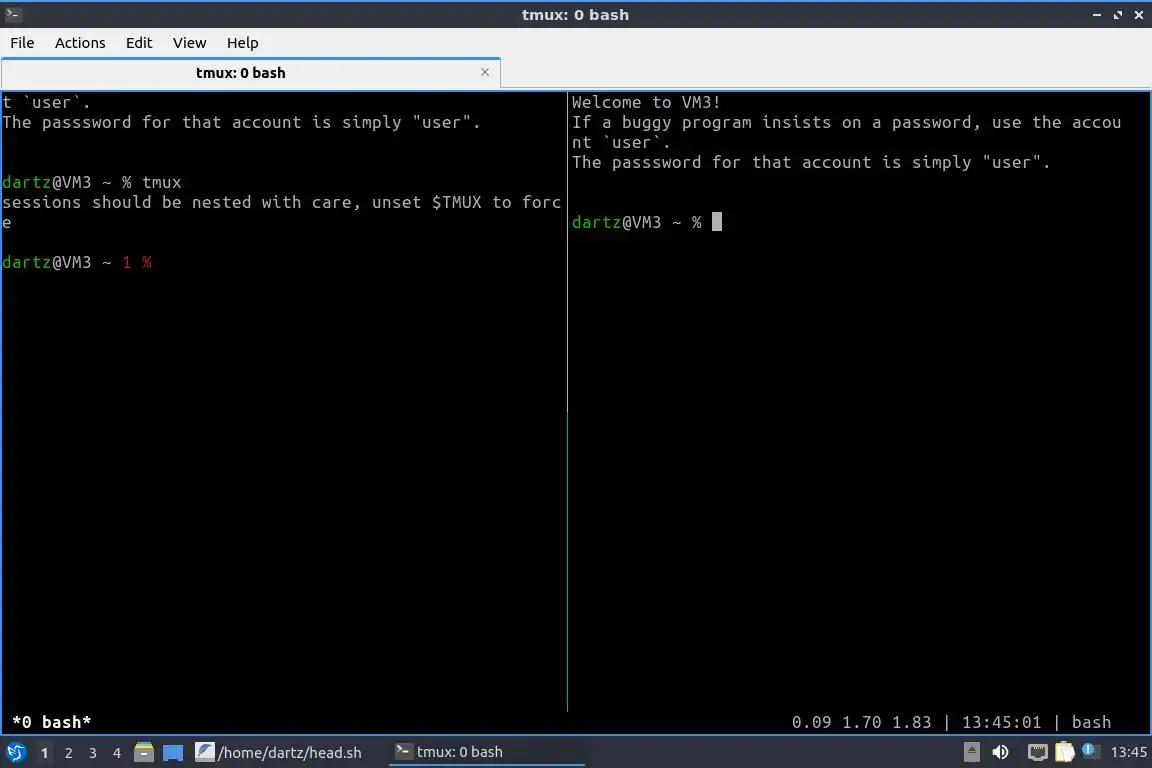Click the 'tmux: 0 bash' taskbar button
Viewport: 1152px width, 768px height.
pos(486,753)
